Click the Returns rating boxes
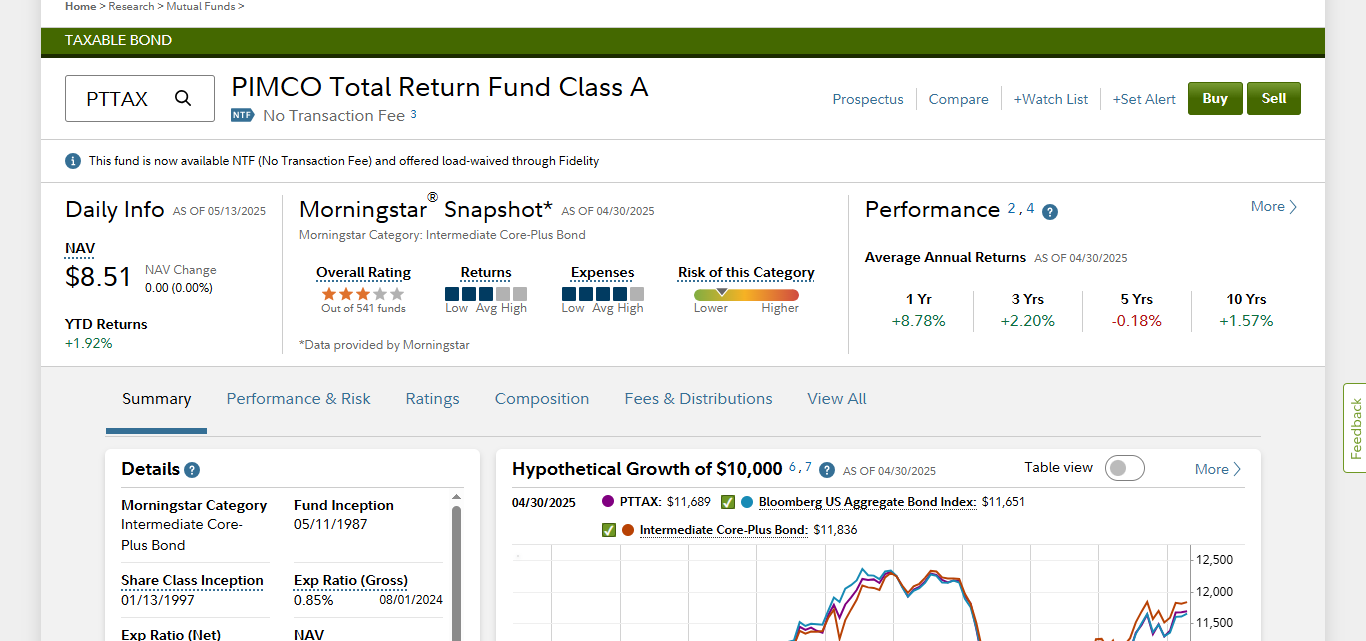The width and height of the screenshot is (1366, 641). (485, 294)
